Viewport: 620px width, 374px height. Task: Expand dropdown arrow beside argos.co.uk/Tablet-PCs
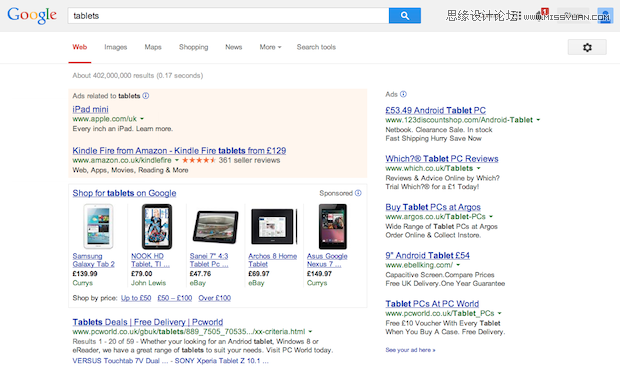click(491, 216)
